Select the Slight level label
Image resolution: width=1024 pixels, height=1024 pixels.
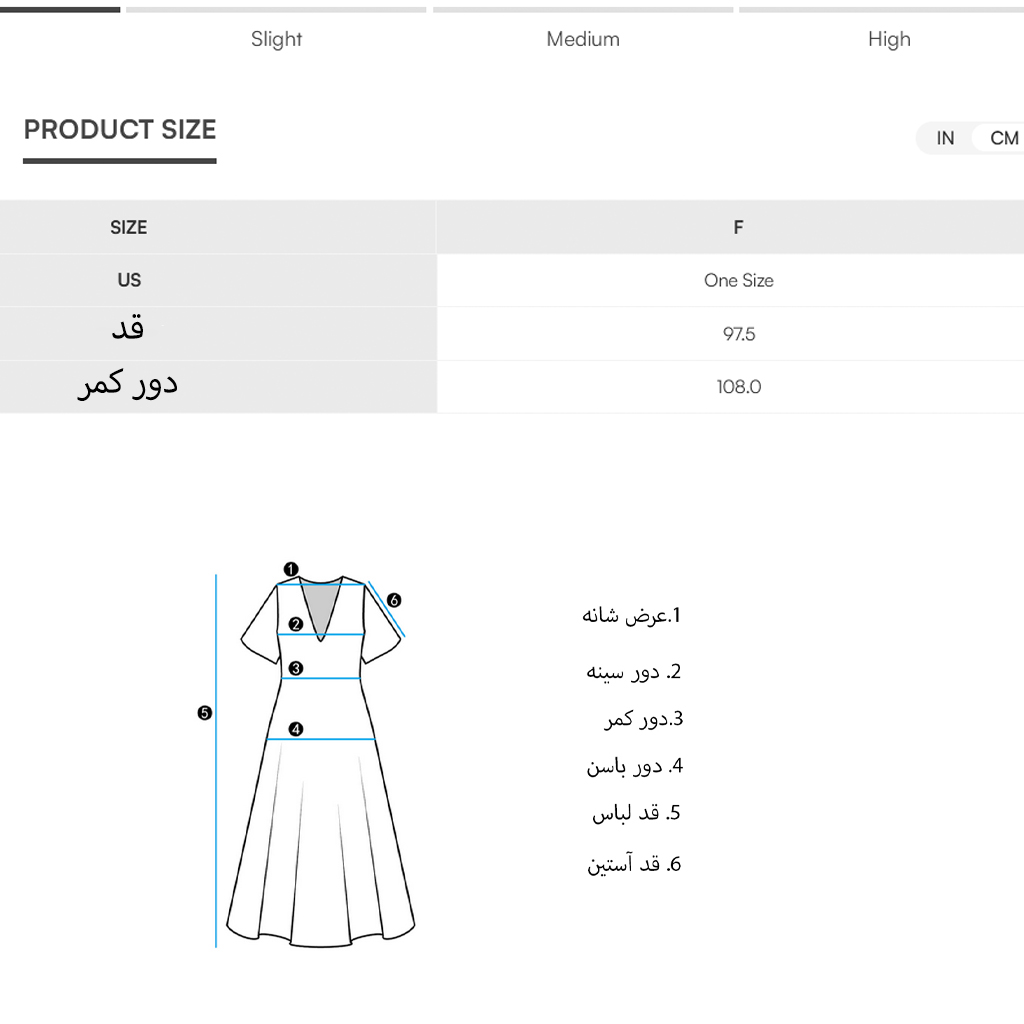[276, 39]
